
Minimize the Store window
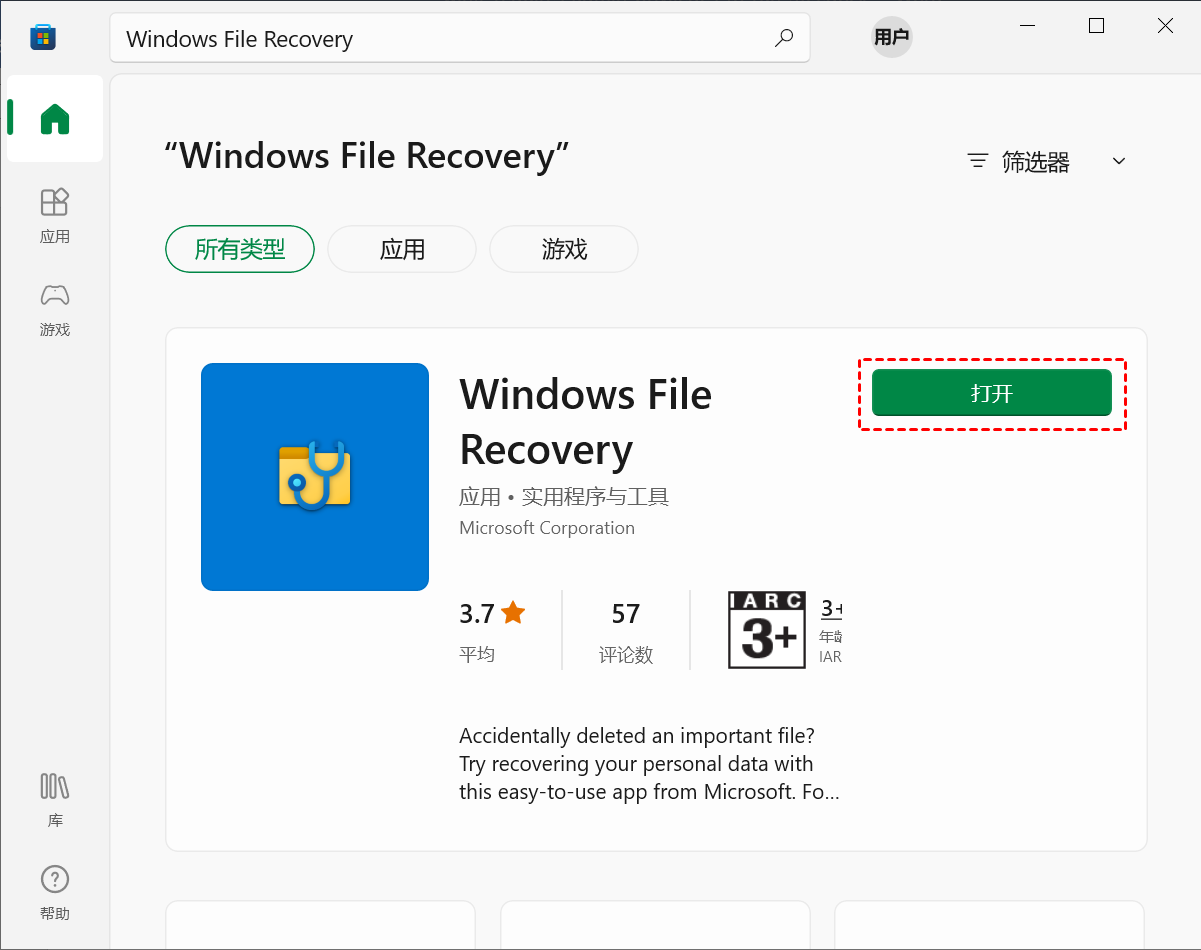pyautogui.click(x=1027, y=26)
